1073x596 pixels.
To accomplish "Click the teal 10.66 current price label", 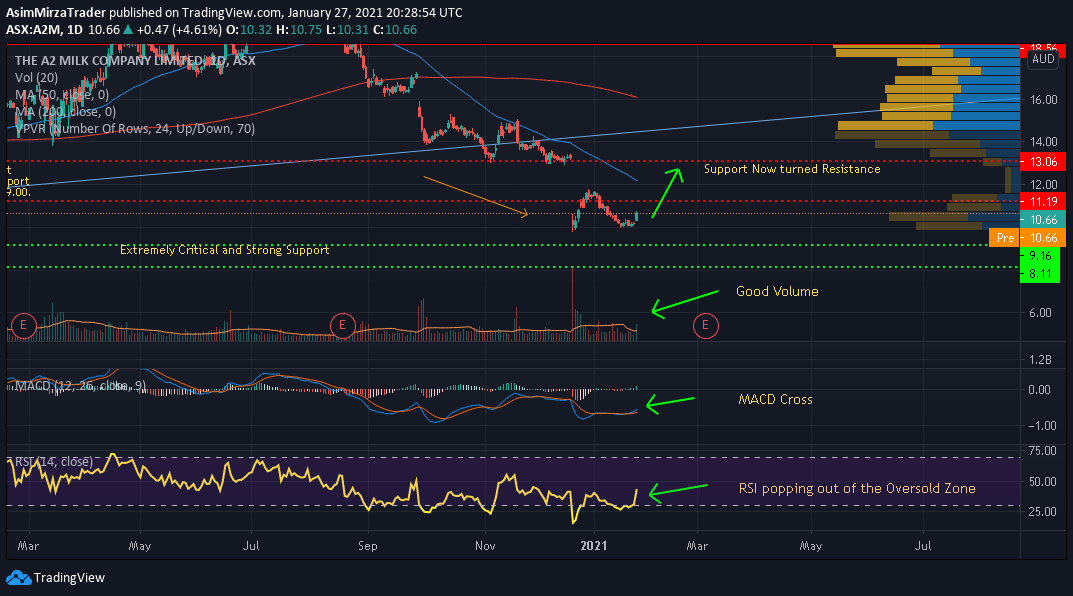I will pyautogui.click(x=1043, y=220).
